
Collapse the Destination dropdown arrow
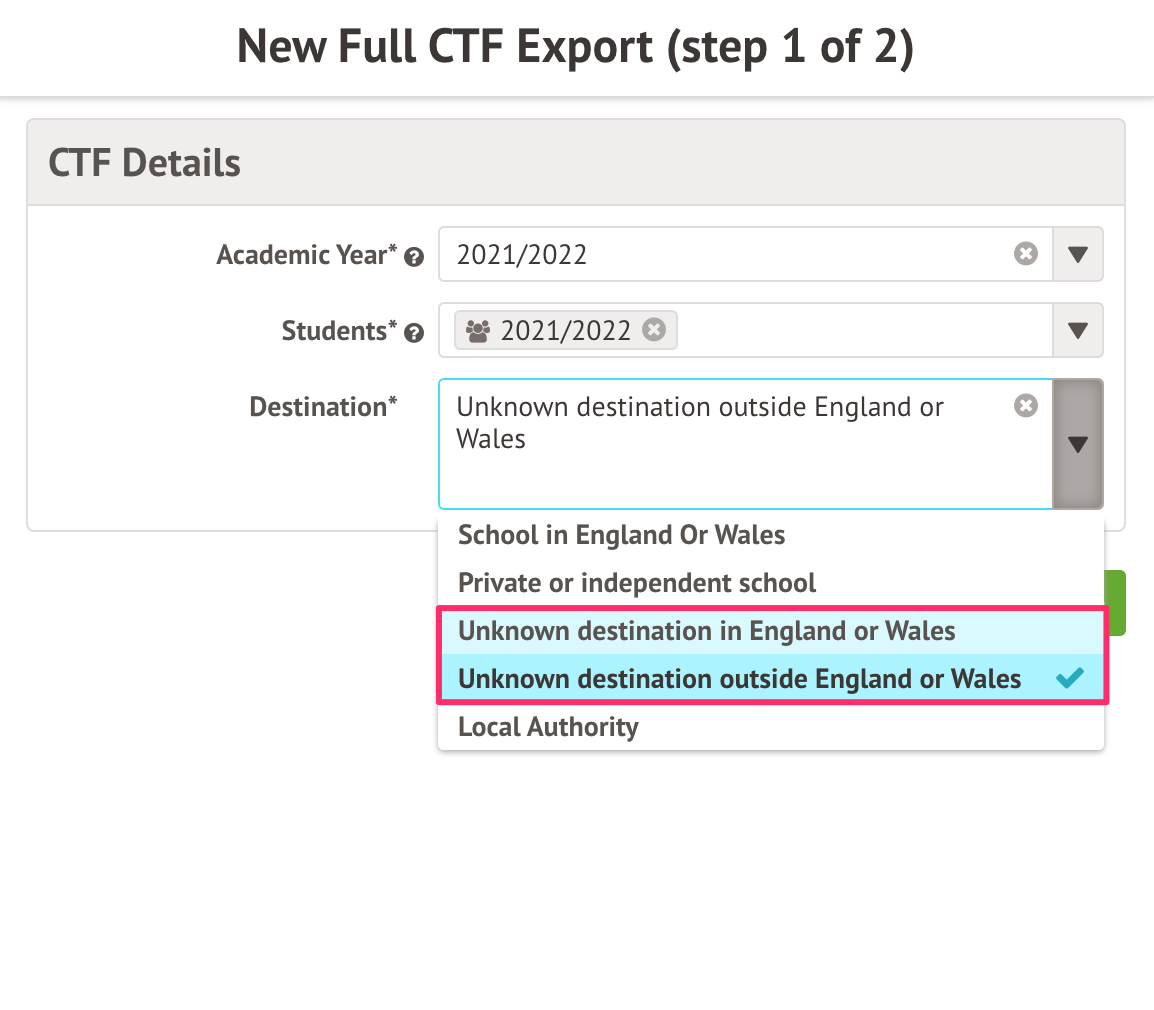click(1078, 444)
